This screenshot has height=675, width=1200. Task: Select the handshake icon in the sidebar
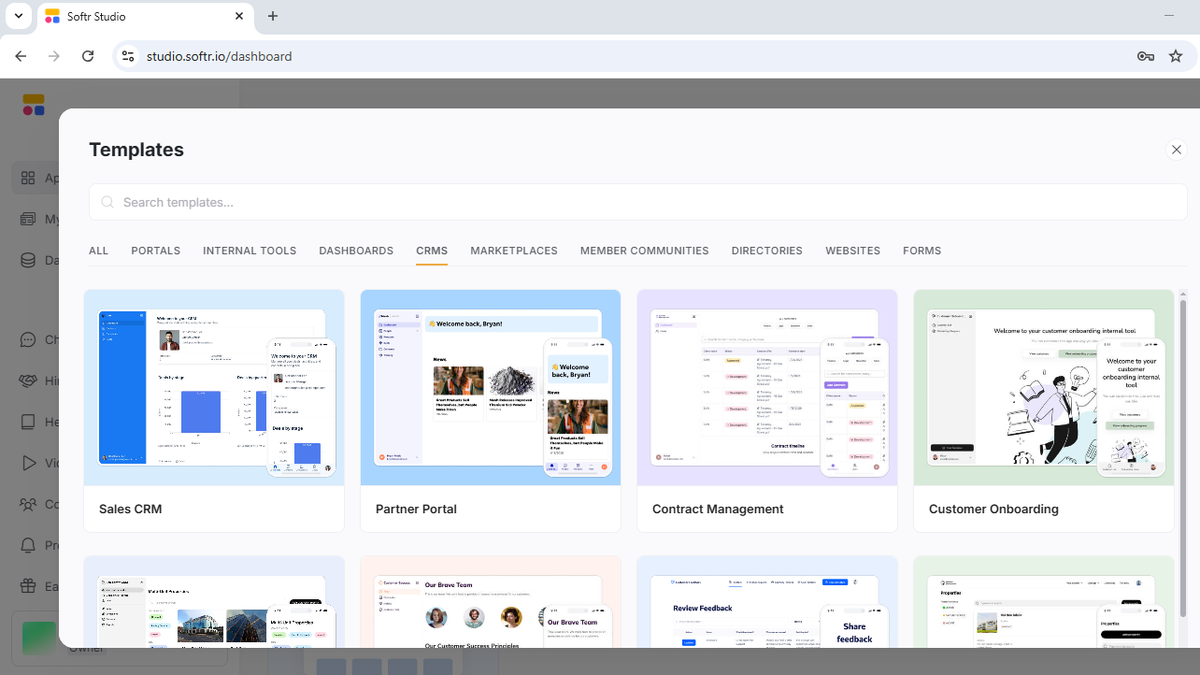(x=28, y=381)
